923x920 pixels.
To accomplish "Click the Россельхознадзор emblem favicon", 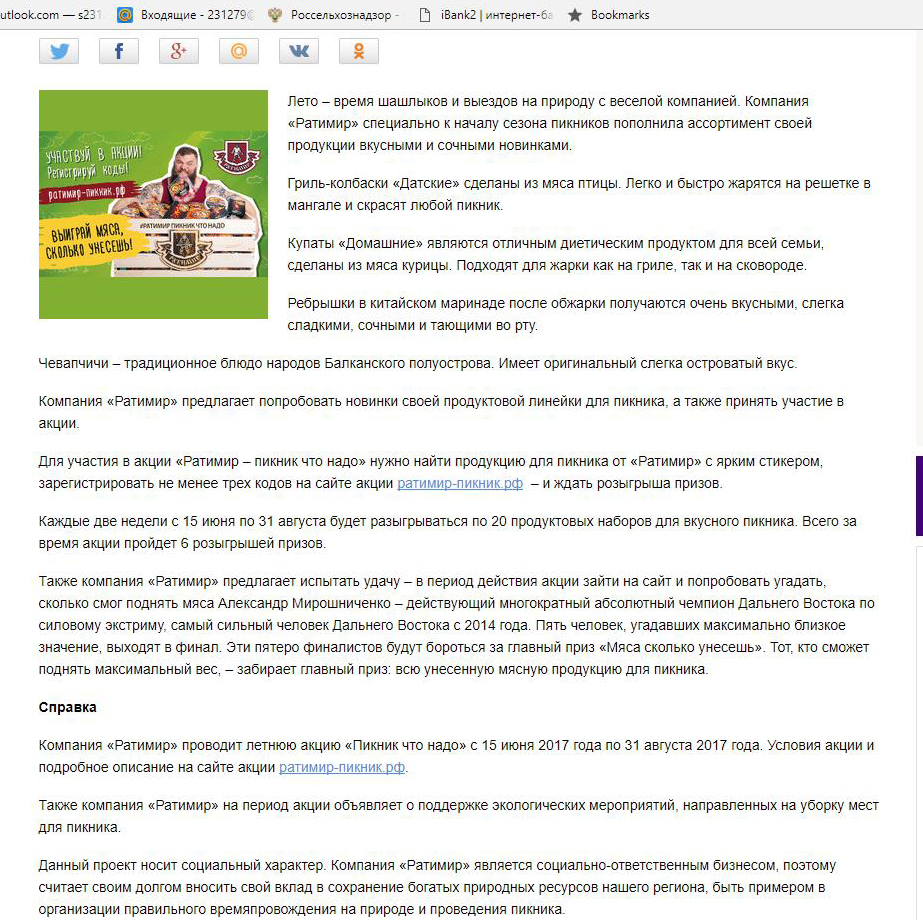I will tap(274, 15).
